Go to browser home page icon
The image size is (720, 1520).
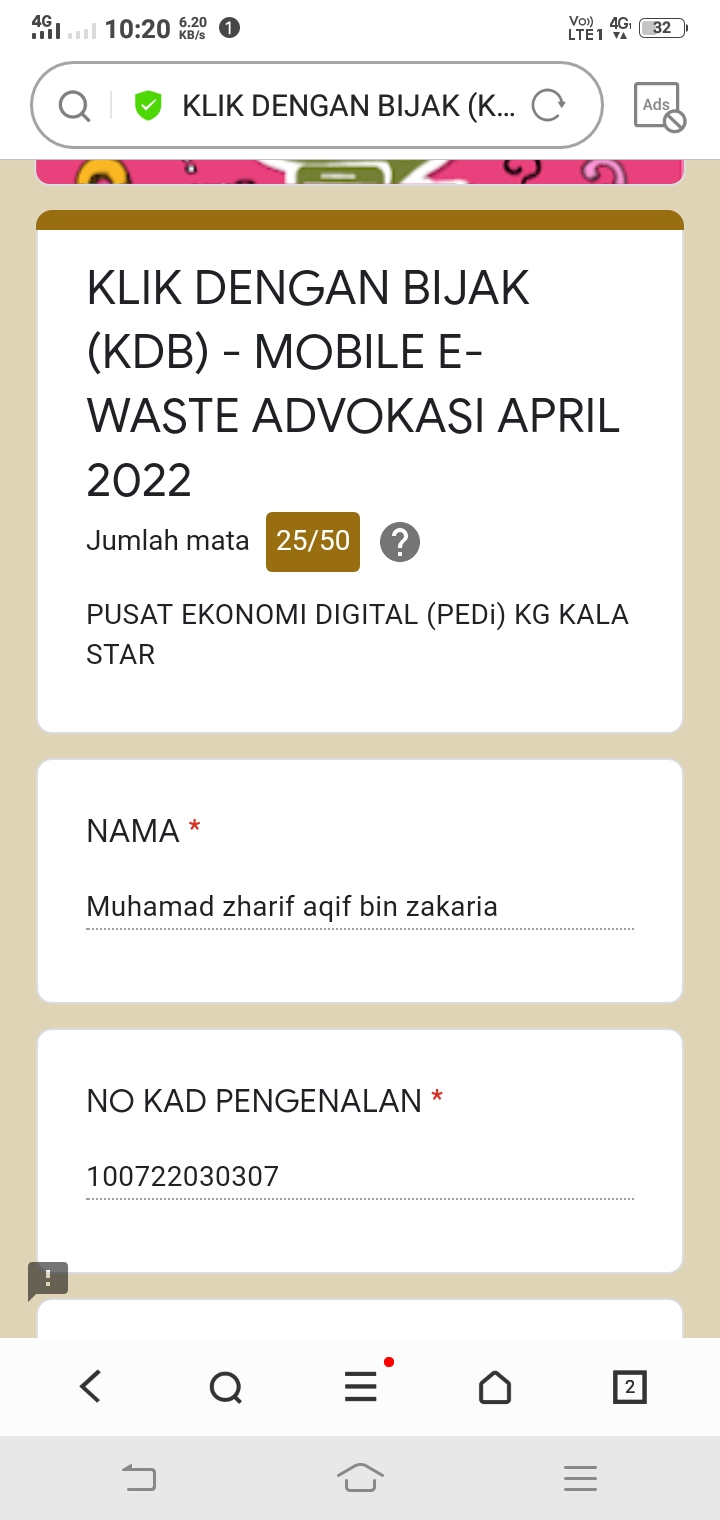point(495,1387)
